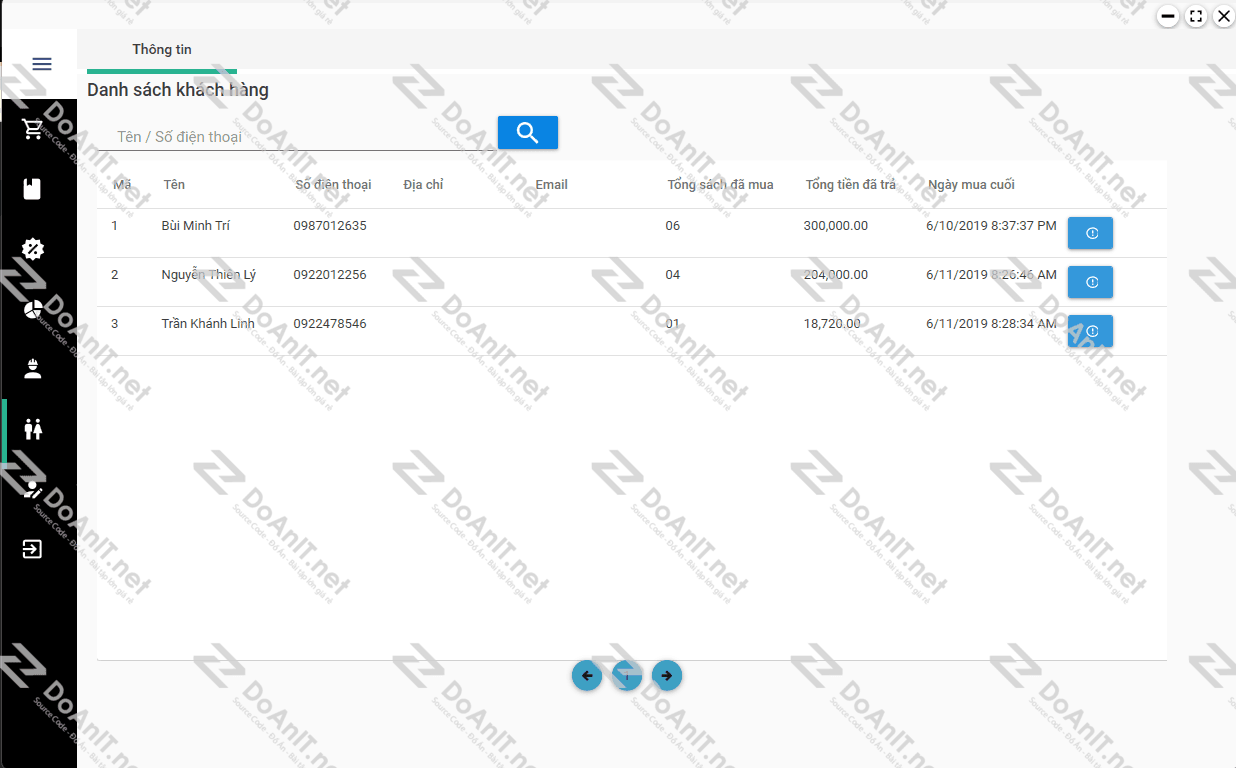Open the hamburger menu in sidebar
Screen dimensions: 1236x768
point(41,64)
